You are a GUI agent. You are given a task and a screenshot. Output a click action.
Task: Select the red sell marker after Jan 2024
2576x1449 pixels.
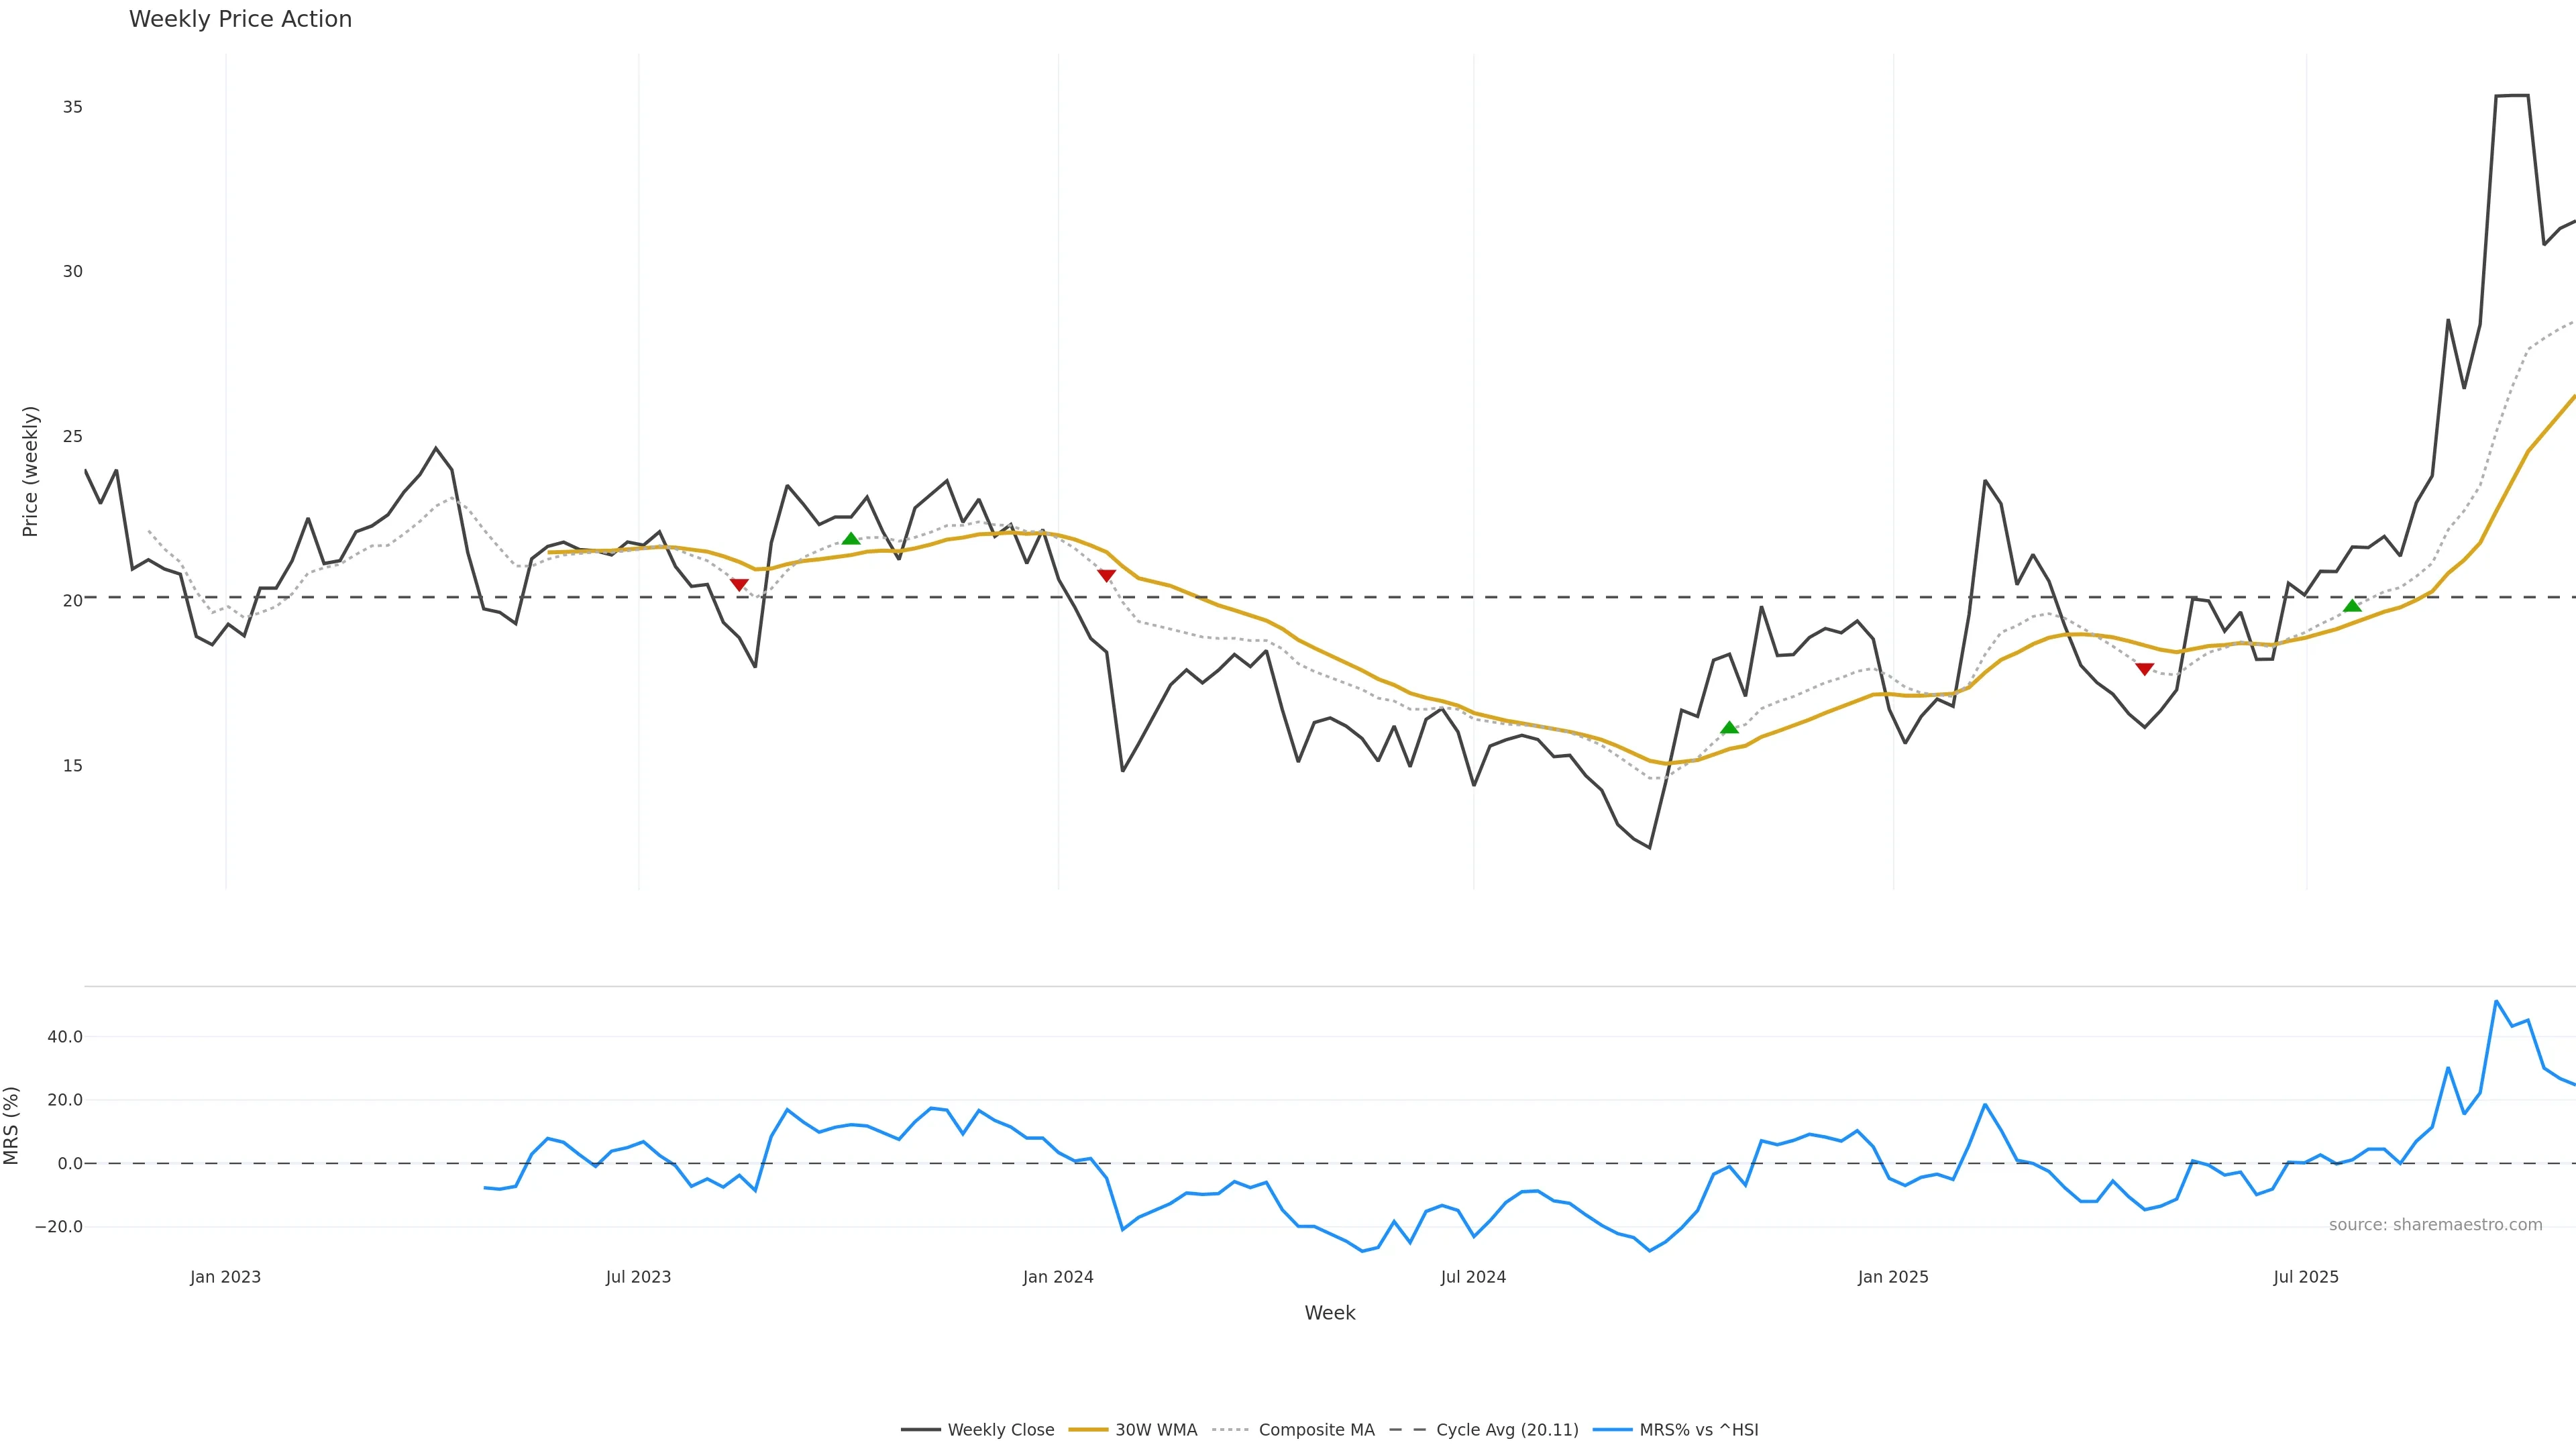pyautogui.click(x=1106, y=576)
